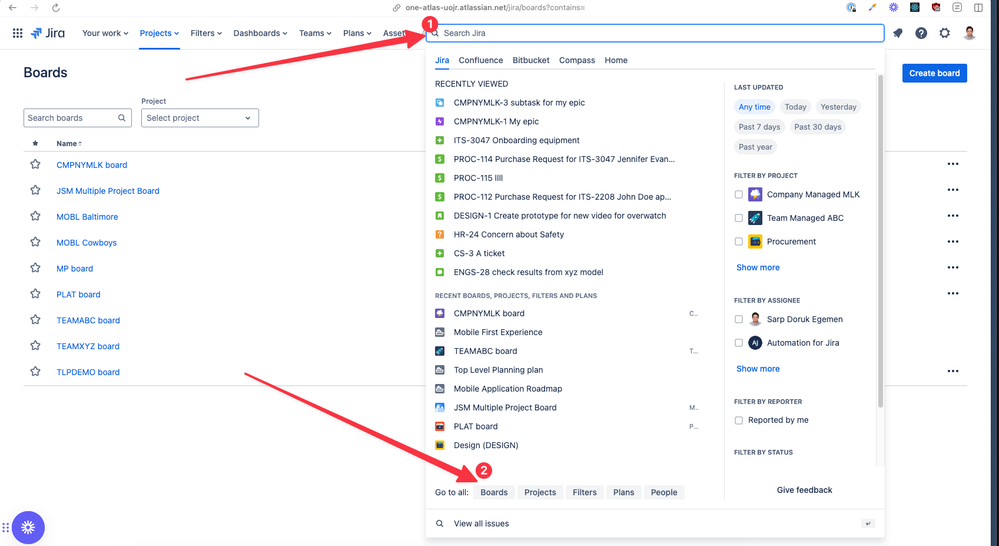This screenshot has height=546, width=999.
Task: Expand the Plans menu
Action: pos(357,33)
